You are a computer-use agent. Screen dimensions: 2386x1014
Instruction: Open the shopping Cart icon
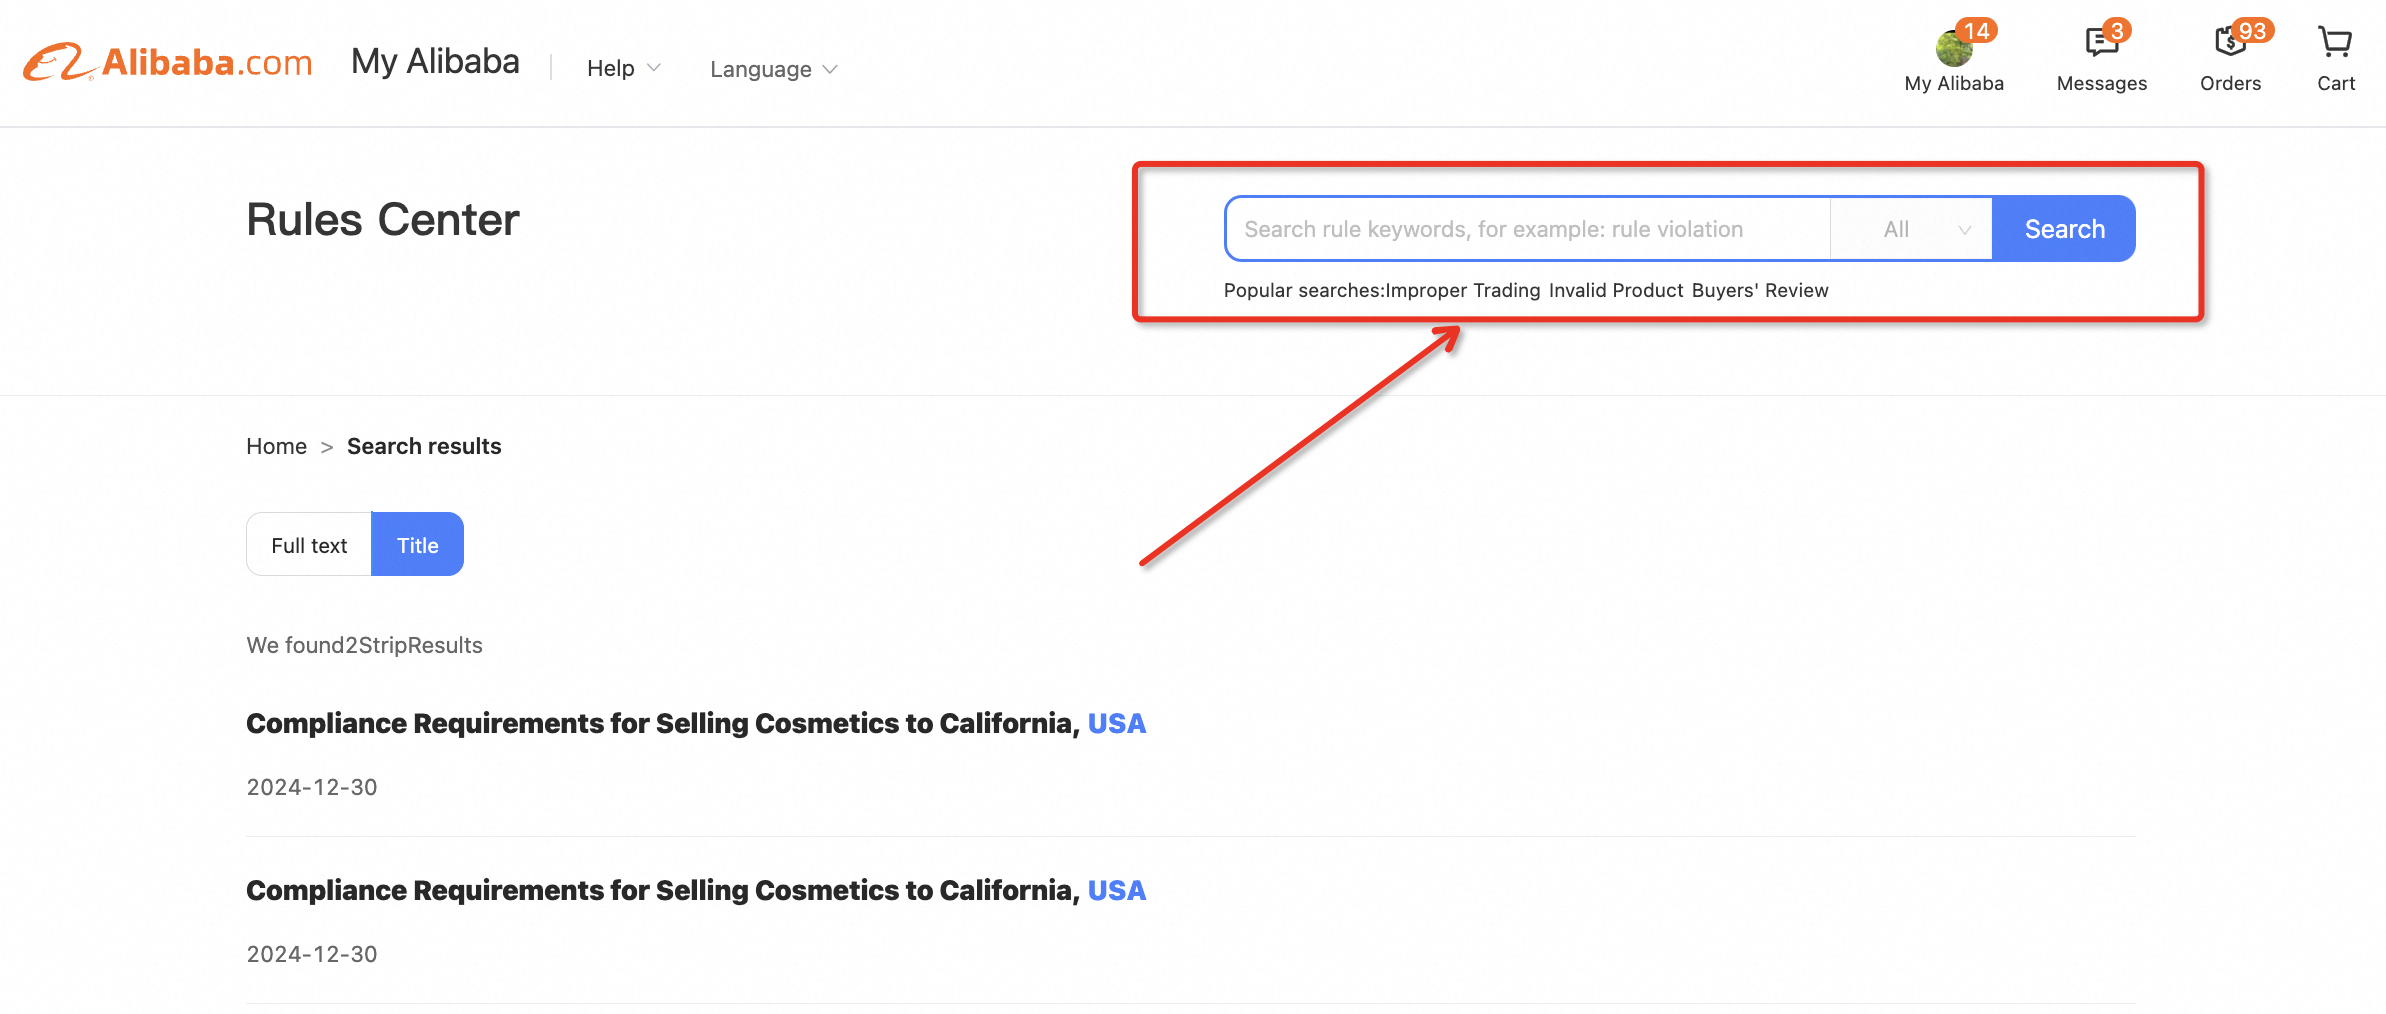point(2335,42)
